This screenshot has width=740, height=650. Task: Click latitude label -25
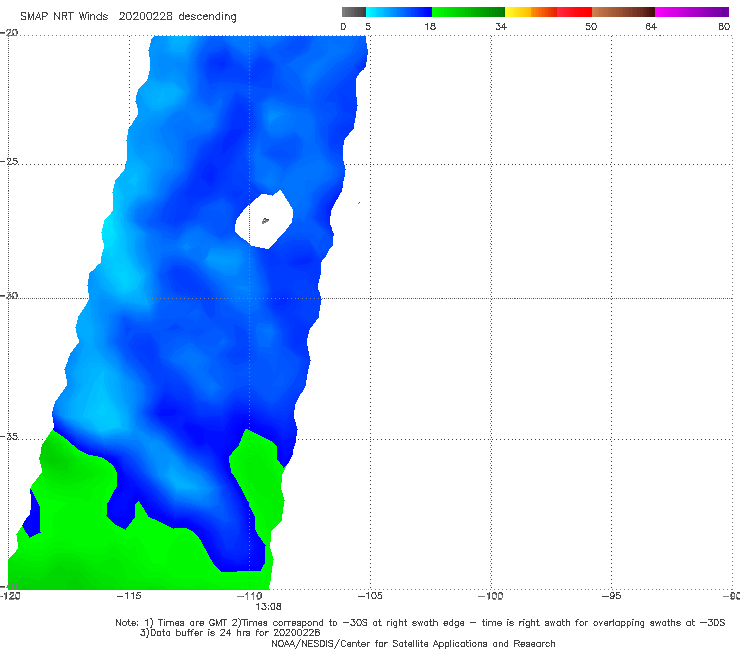(9, 161)
